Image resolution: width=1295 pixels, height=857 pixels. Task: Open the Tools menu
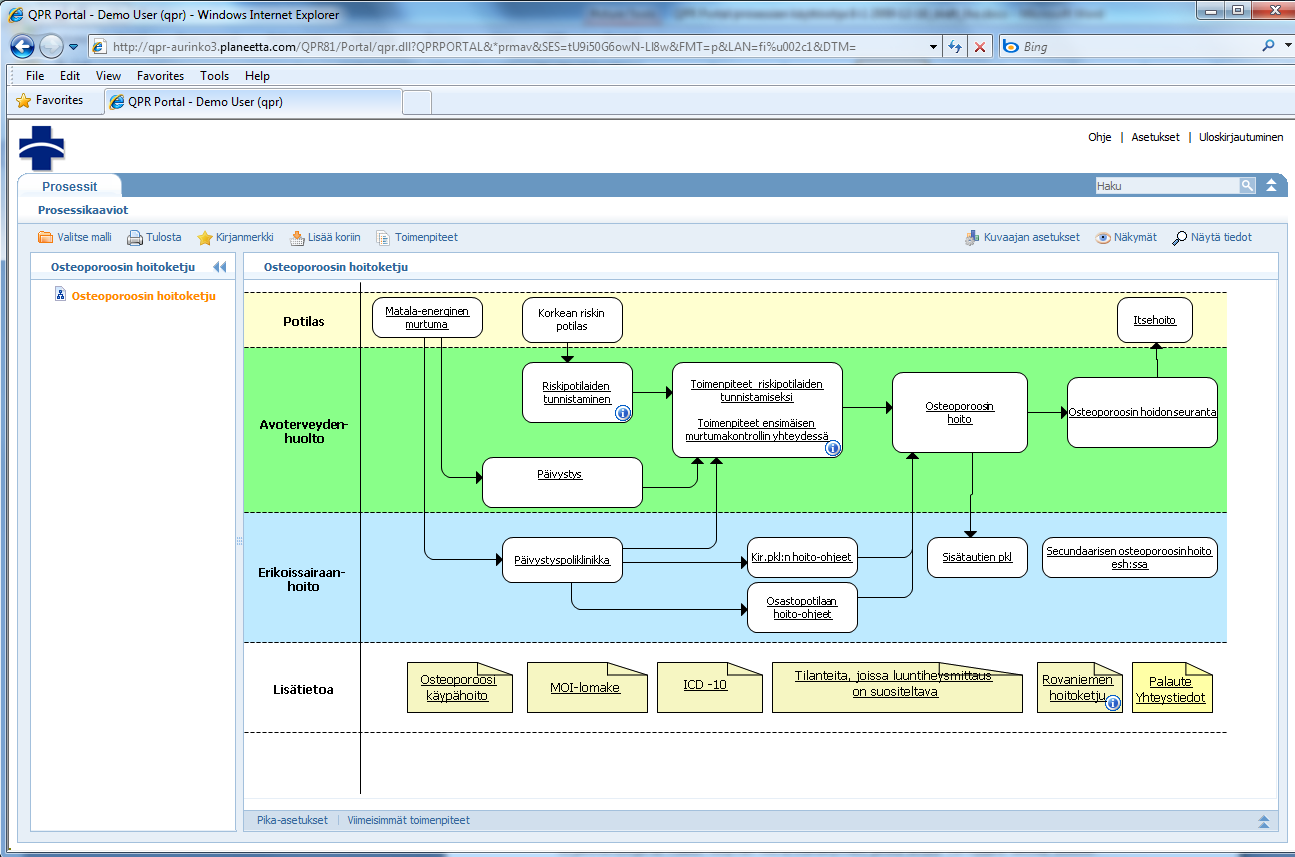point(214,76)
